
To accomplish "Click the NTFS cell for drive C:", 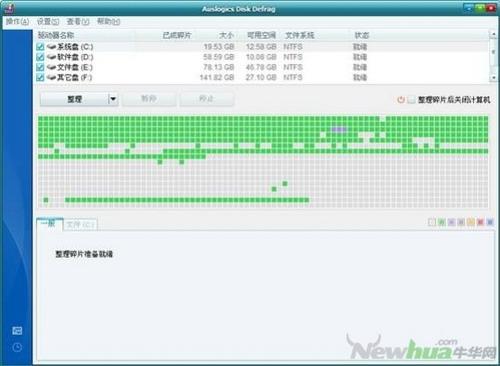I will (293, 47).
